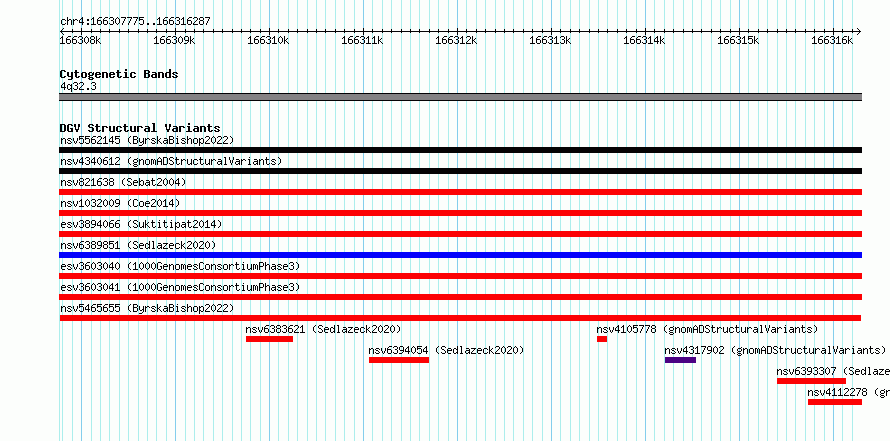Image resolution: width=890 pixels, height=441 pixels.
Task: Click the esv3603040 (1000GenomesConsortiumPhase3) label
Action: click(x=180, y=266)
